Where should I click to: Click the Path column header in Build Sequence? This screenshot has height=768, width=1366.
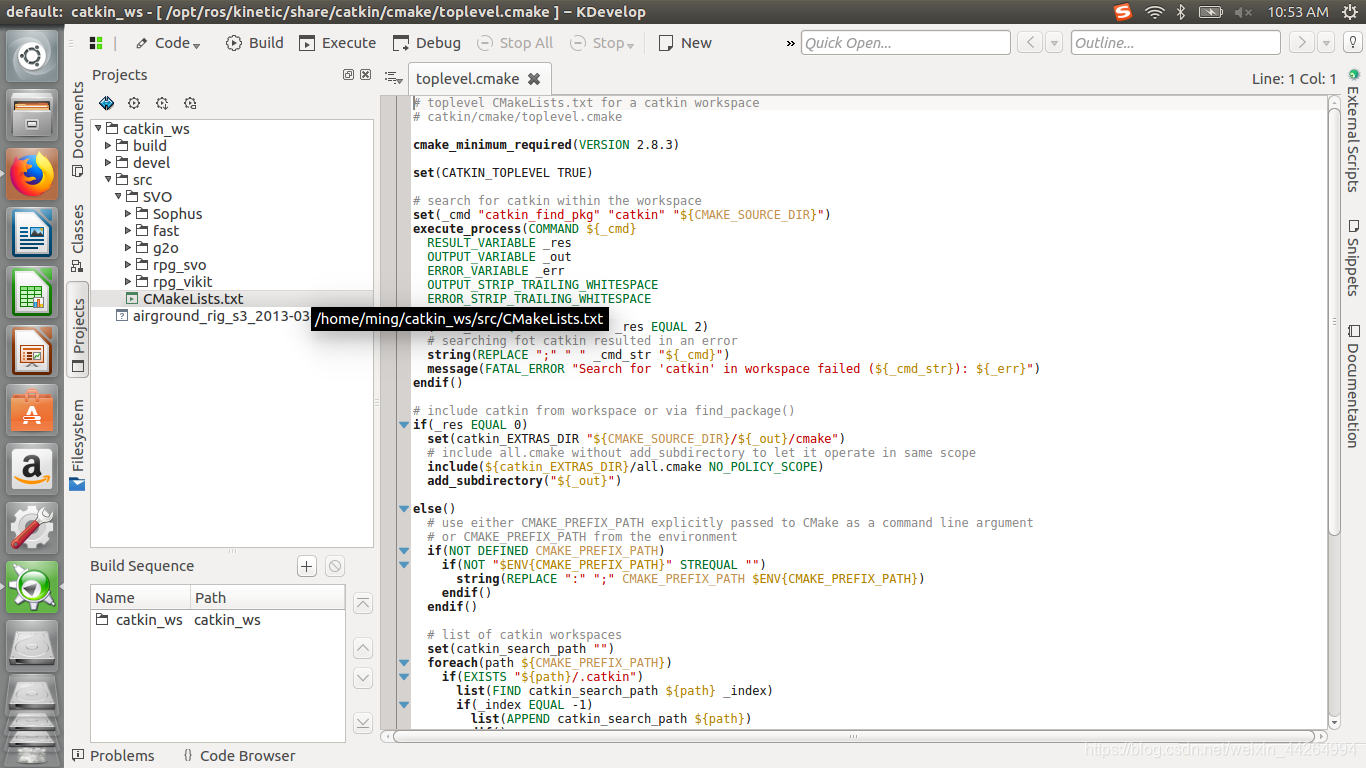pos(267,598)
